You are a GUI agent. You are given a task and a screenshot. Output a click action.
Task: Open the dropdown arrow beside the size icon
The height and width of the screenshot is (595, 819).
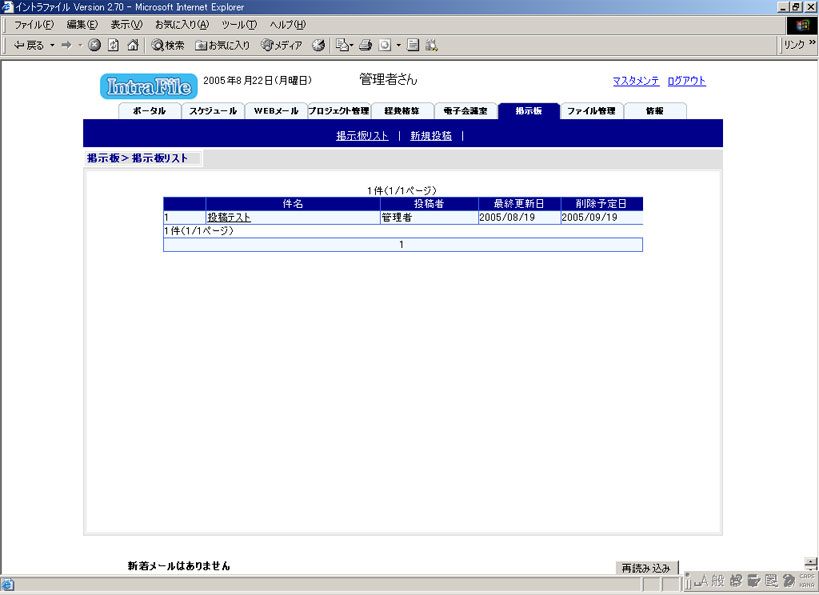(399, 45)
